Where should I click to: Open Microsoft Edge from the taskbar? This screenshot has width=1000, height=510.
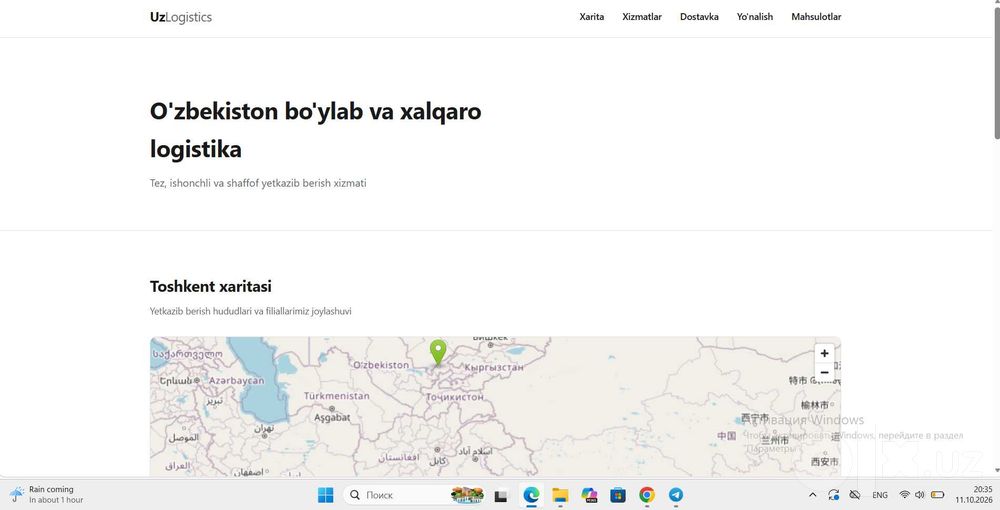click(531, 495)
